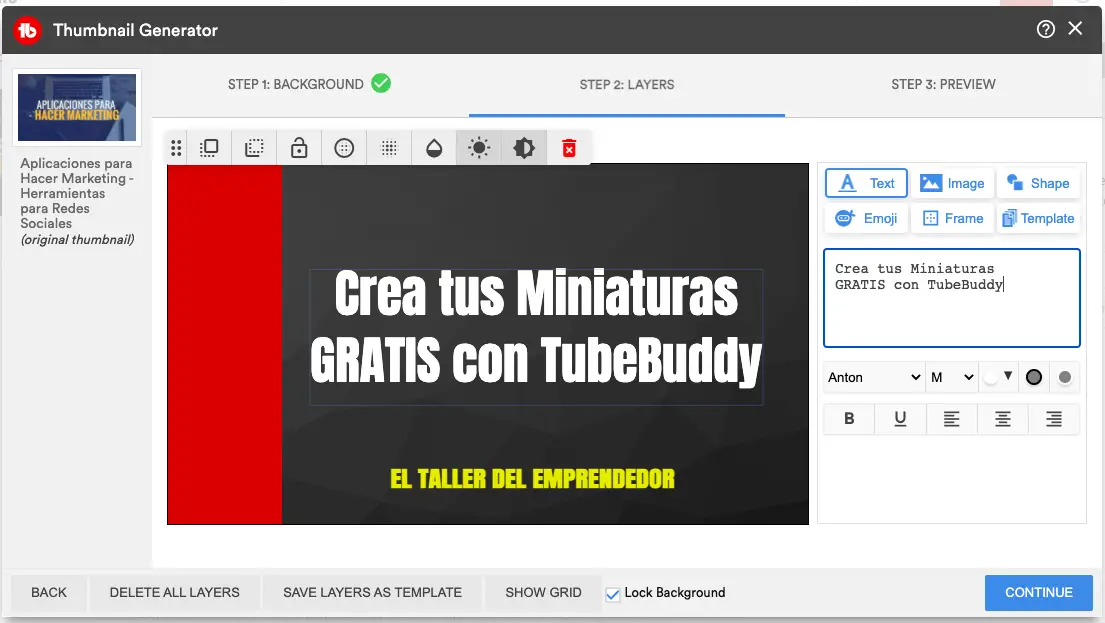Click into the layer text input box
1105x623 pixels.
click(952, 298)
